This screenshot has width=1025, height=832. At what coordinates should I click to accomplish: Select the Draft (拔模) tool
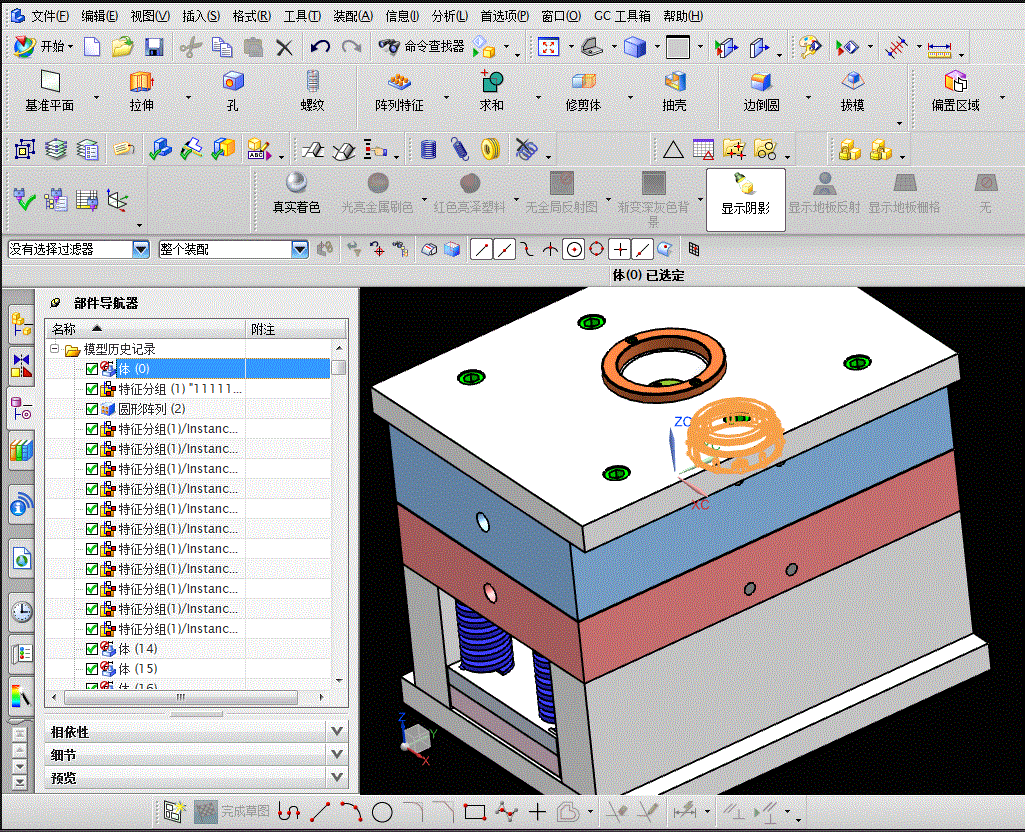[852, 92]
